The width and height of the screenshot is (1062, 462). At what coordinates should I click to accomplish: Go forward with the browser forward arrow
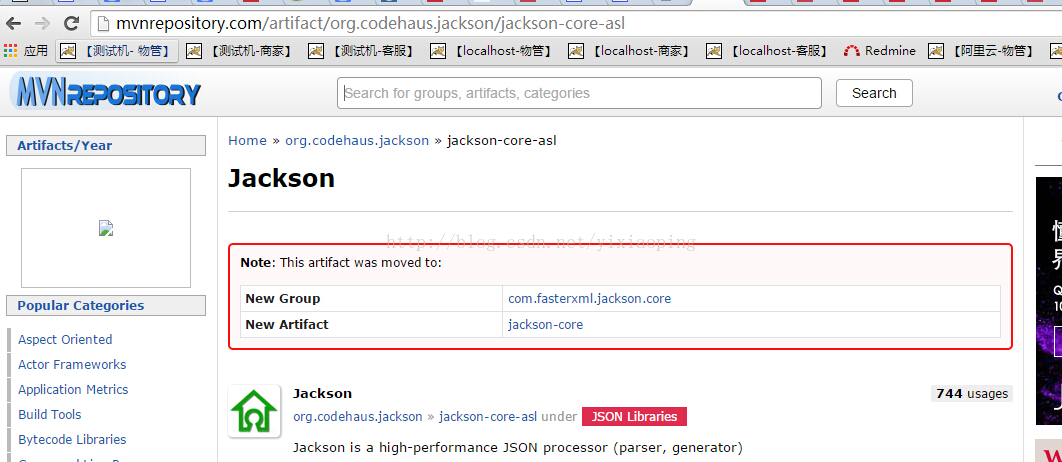42,23
